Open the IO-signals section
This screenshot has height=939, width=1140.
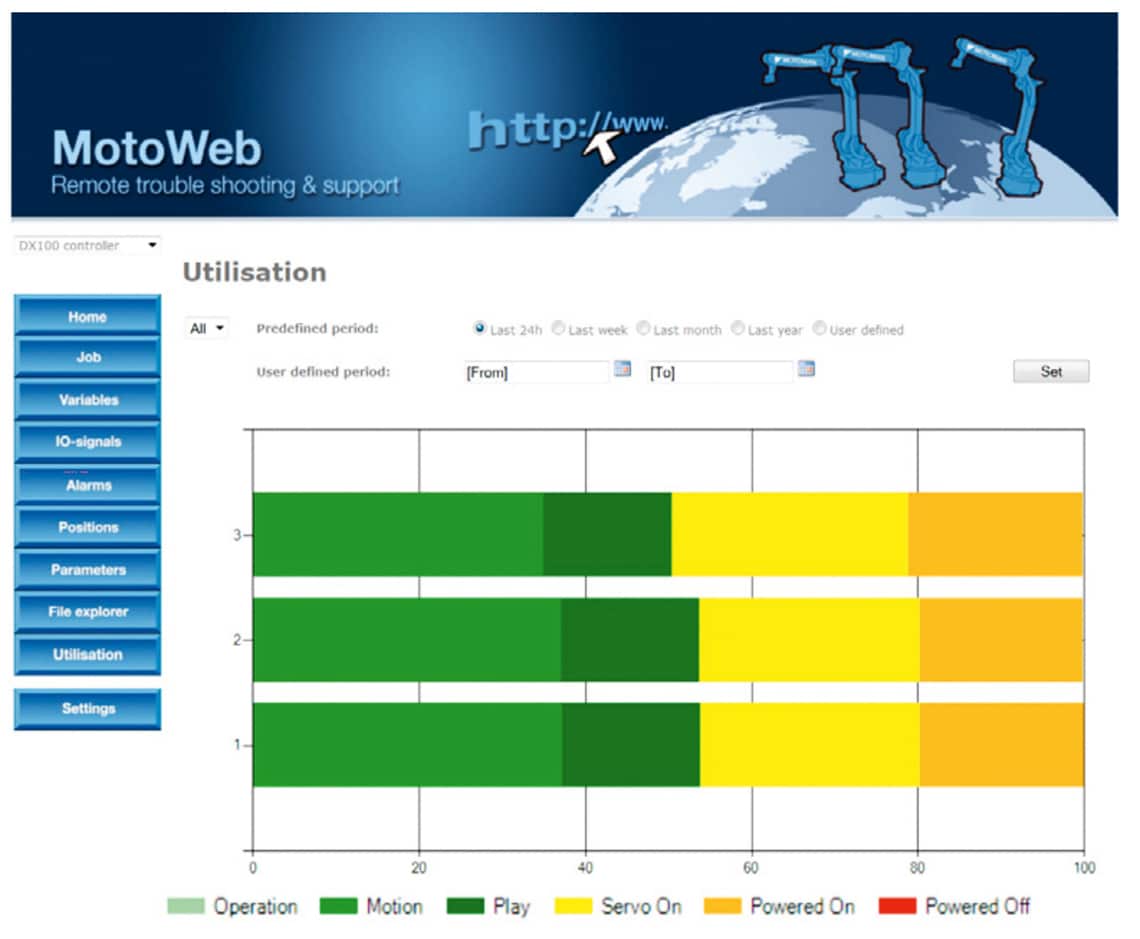[x=87, y=442]
